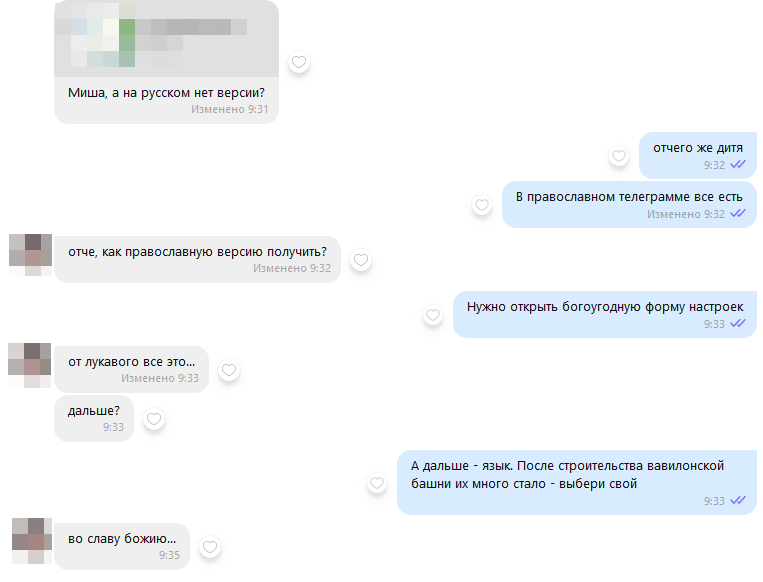Like 'отче, как православную версию получить?' message
Viewport: 763px width, 582px height.
coord(361,260)
